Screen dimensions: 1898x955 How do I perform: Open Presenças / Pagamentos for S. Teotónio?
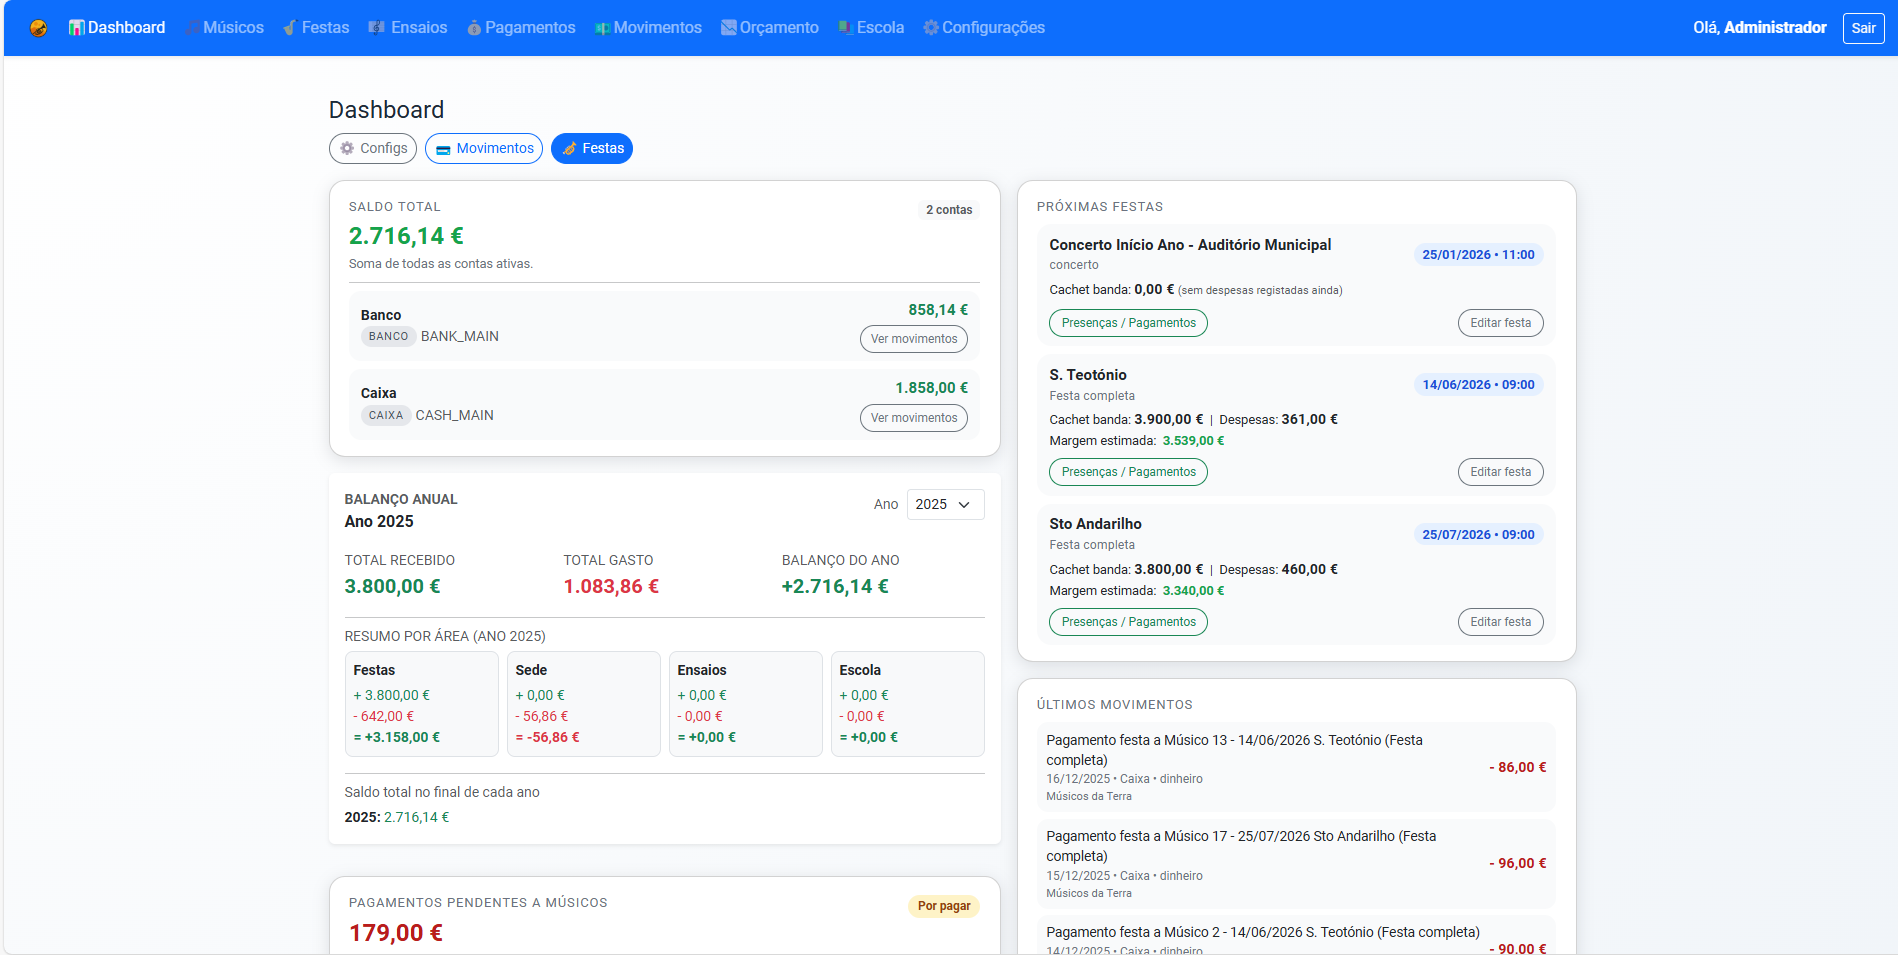(x=1128, y=472)
